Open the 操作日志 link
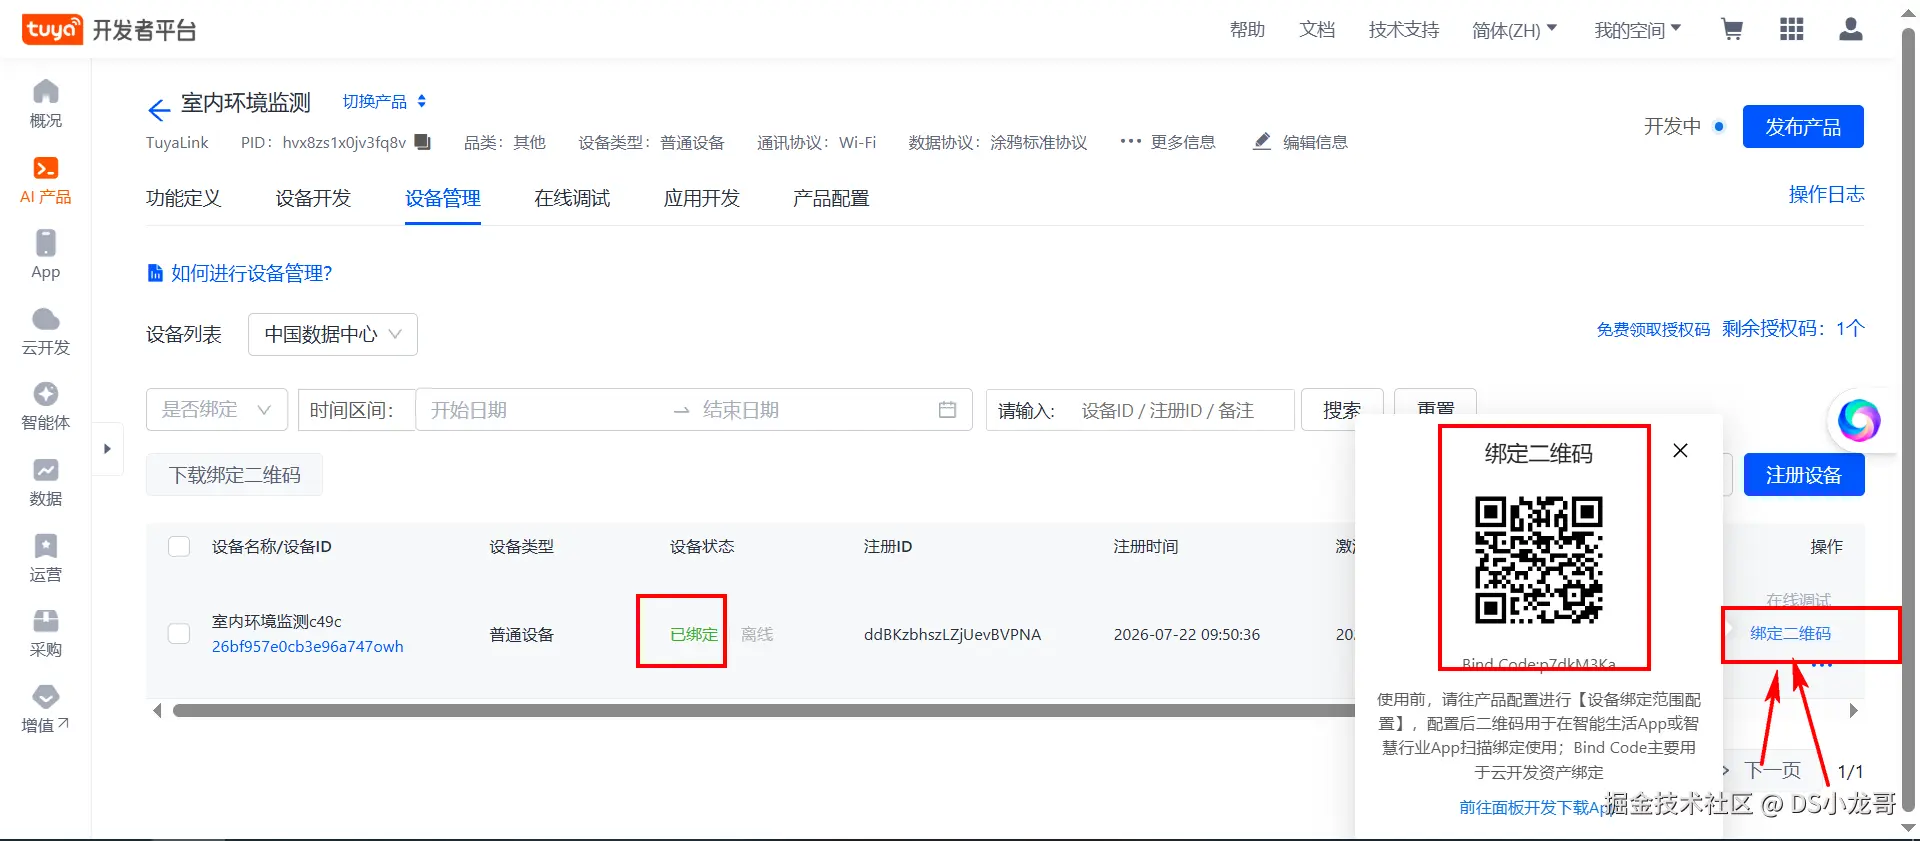This screenshot has height=841, width=1920. pyautogui.click(x=1826, y=194)
